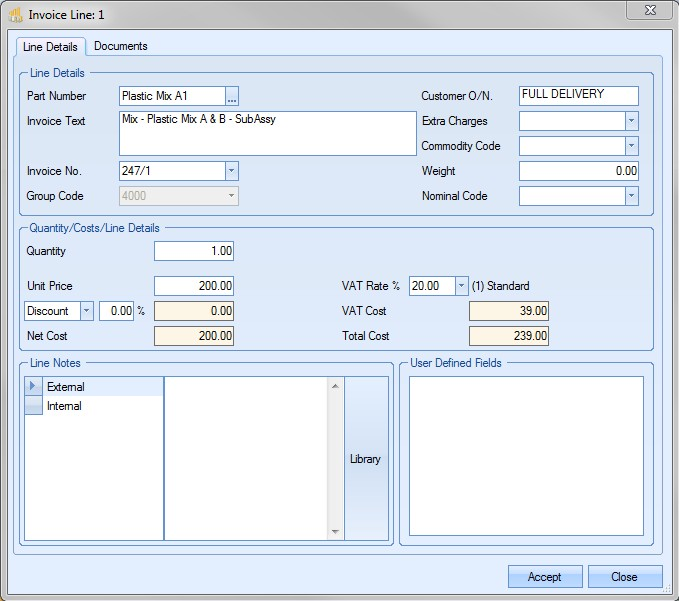Click the invoice window title bar icon

pyautogui.click(x=15, y=14)
